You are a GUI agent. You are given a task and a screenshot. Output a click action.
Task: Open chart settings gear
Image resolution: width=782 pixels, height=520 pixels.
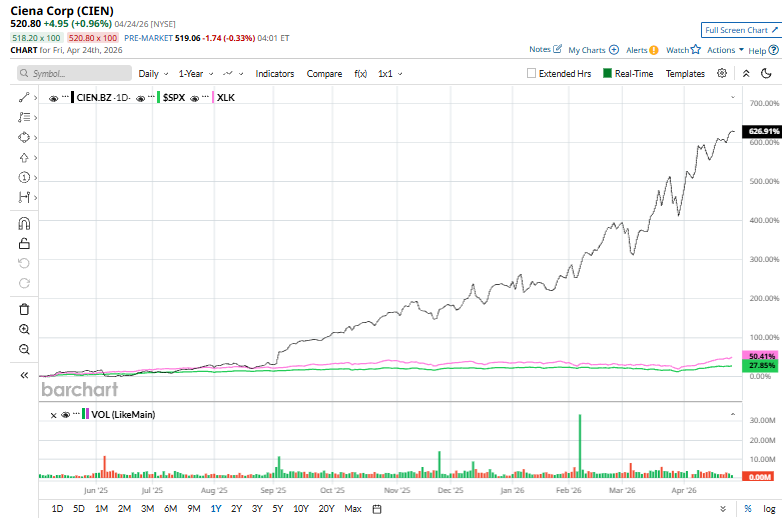click(722, 73)
